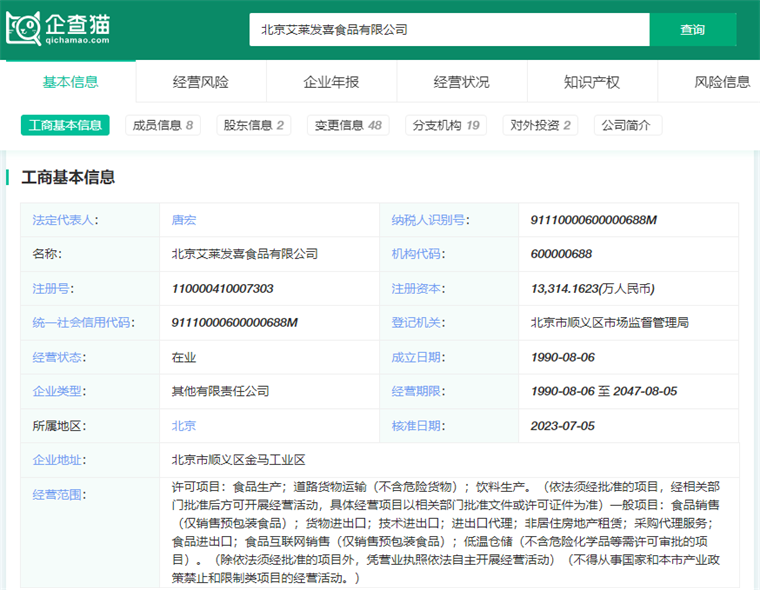760x590 pixels.
Task: Click the business scope description paragraph
Action: [446, 532]
